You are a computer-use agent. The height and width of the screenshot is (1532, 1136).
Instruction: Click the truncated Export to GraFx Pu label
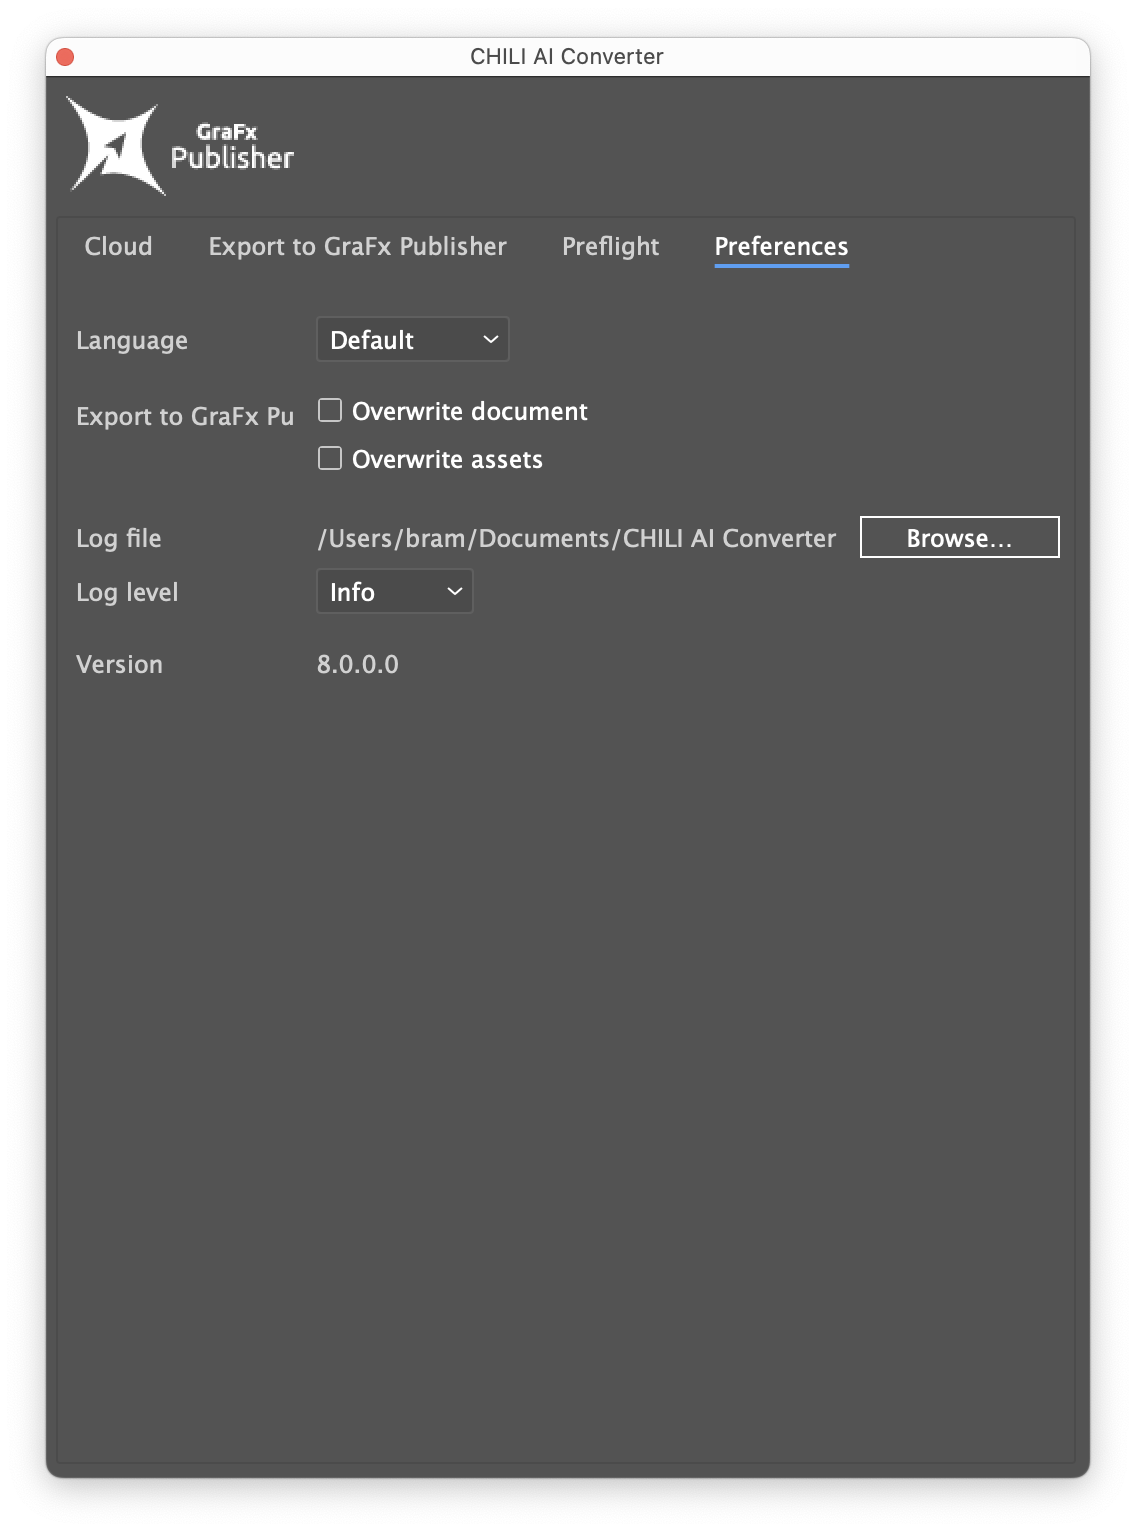tap(185, 417)
